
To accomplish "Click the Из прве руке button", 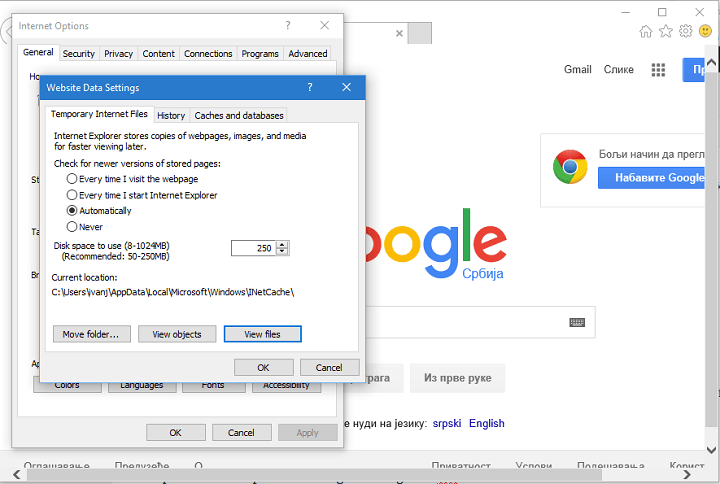I will [457, 378].
